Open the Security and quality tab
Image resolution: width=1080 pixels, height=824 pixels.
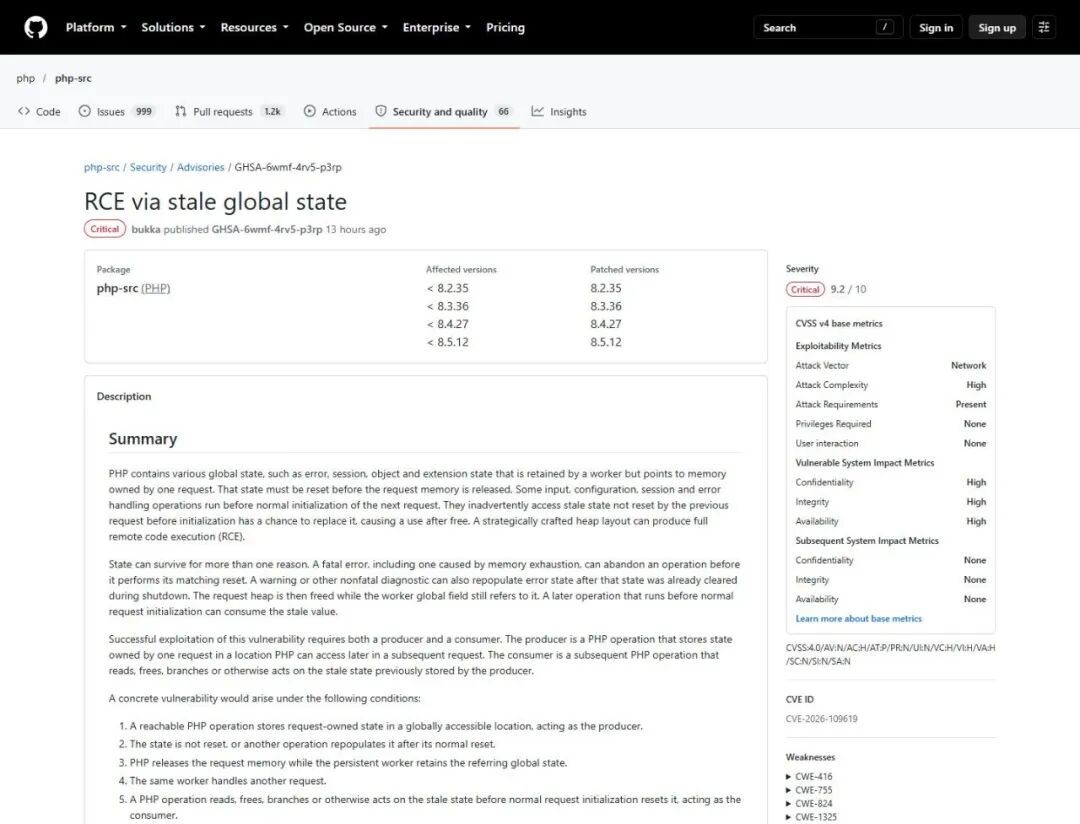point(444,111)
